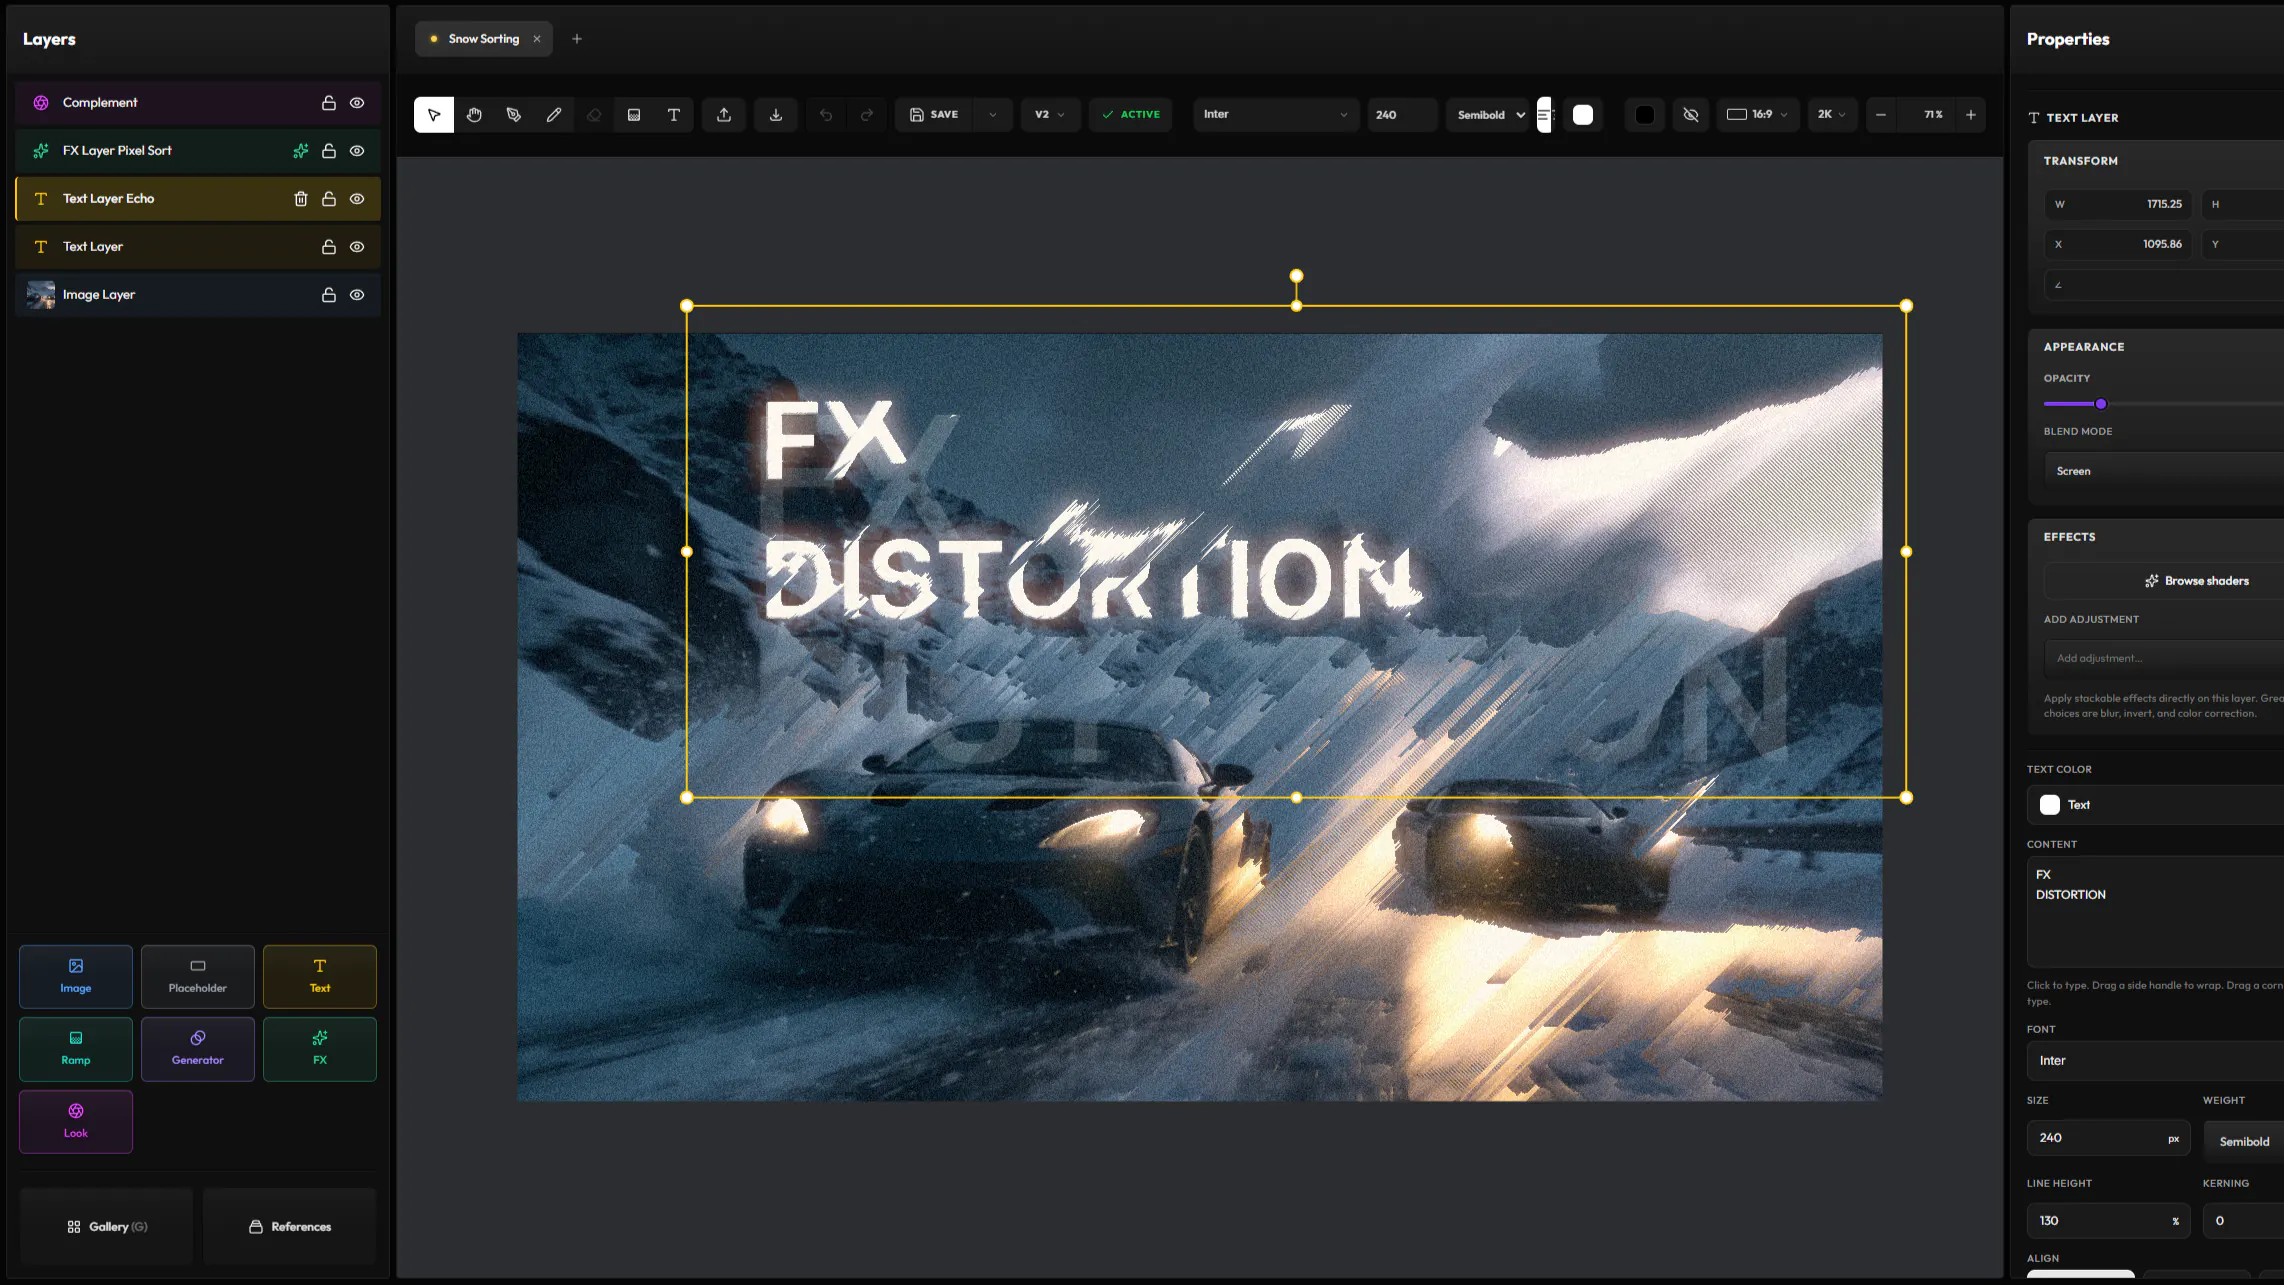Select the Eraser tool
The height and width of the screenshot is (1285, 2284).
594,115
